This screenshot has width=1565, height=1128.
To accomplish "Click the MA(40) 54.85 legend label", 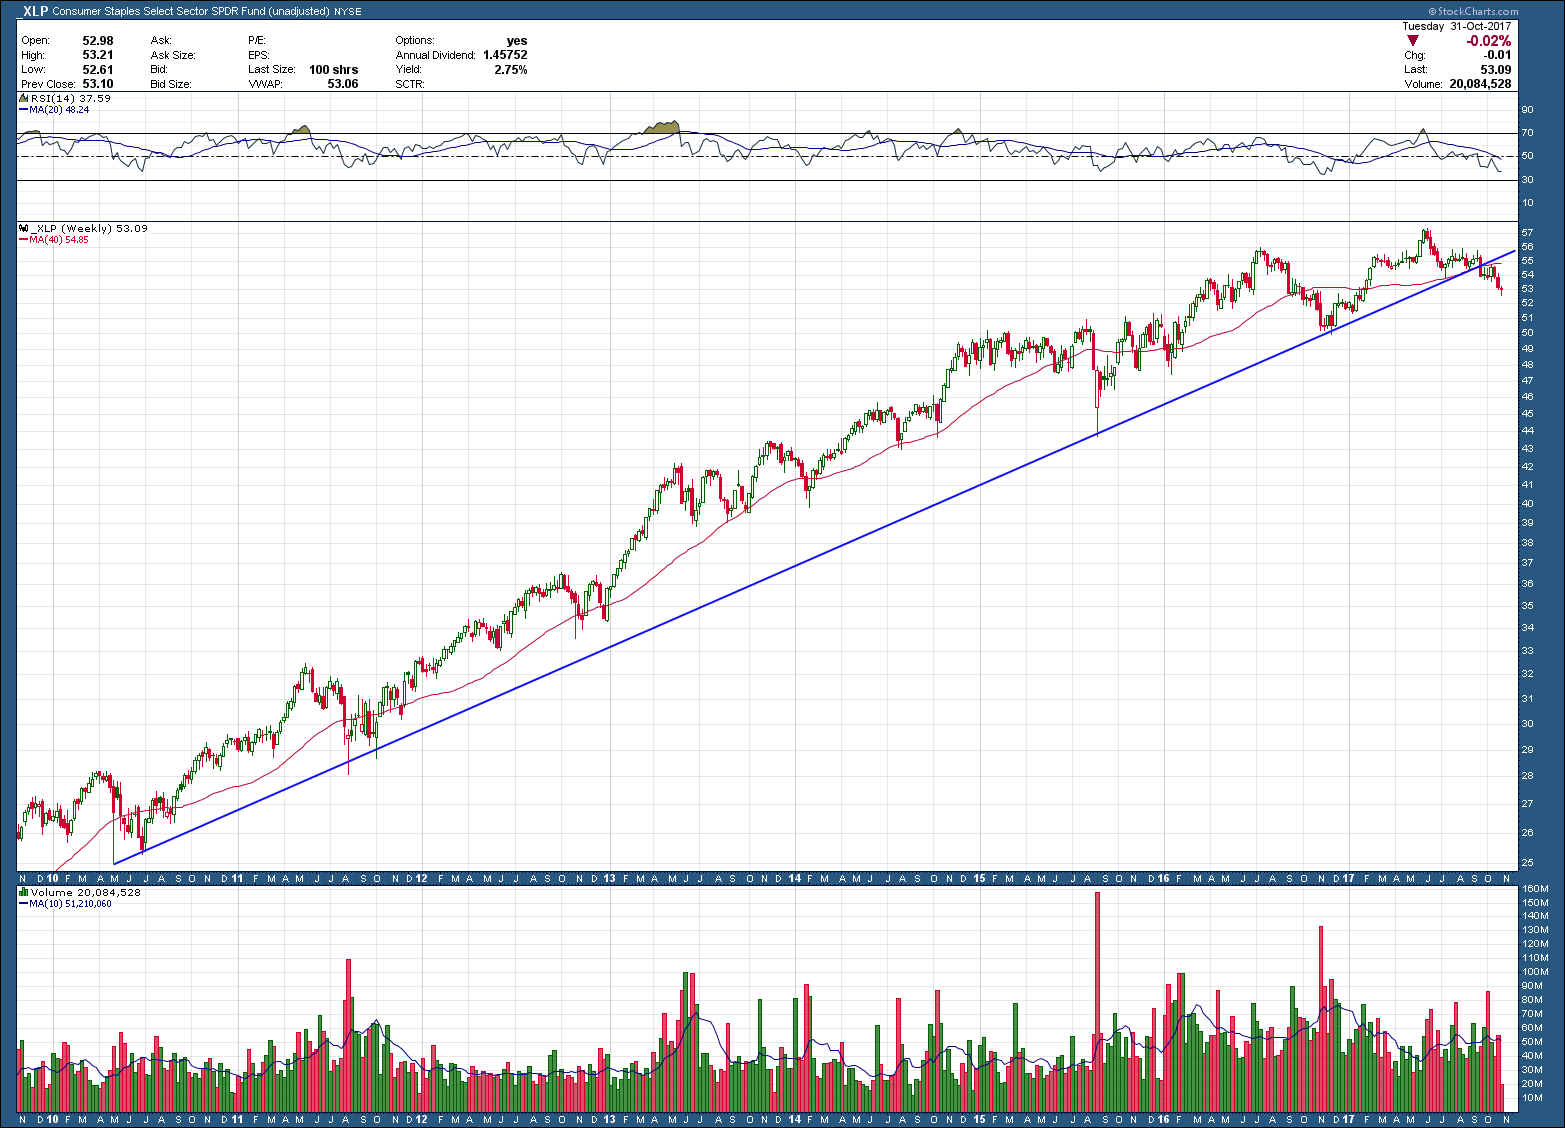I will [59, 240].
